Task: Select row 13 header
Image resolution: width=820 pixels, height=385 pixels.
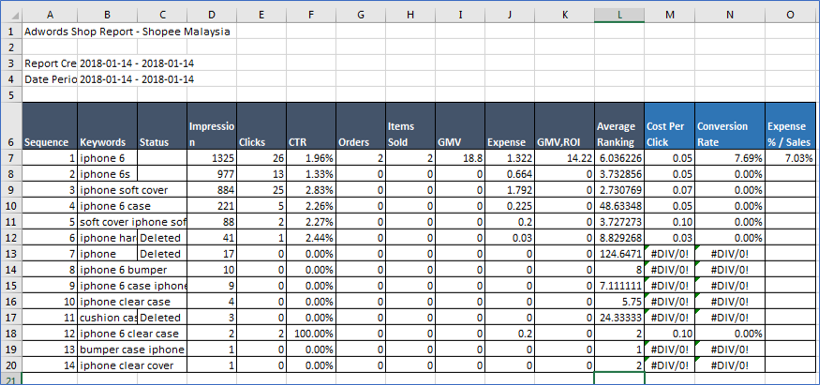Action: tap(11, 254)
